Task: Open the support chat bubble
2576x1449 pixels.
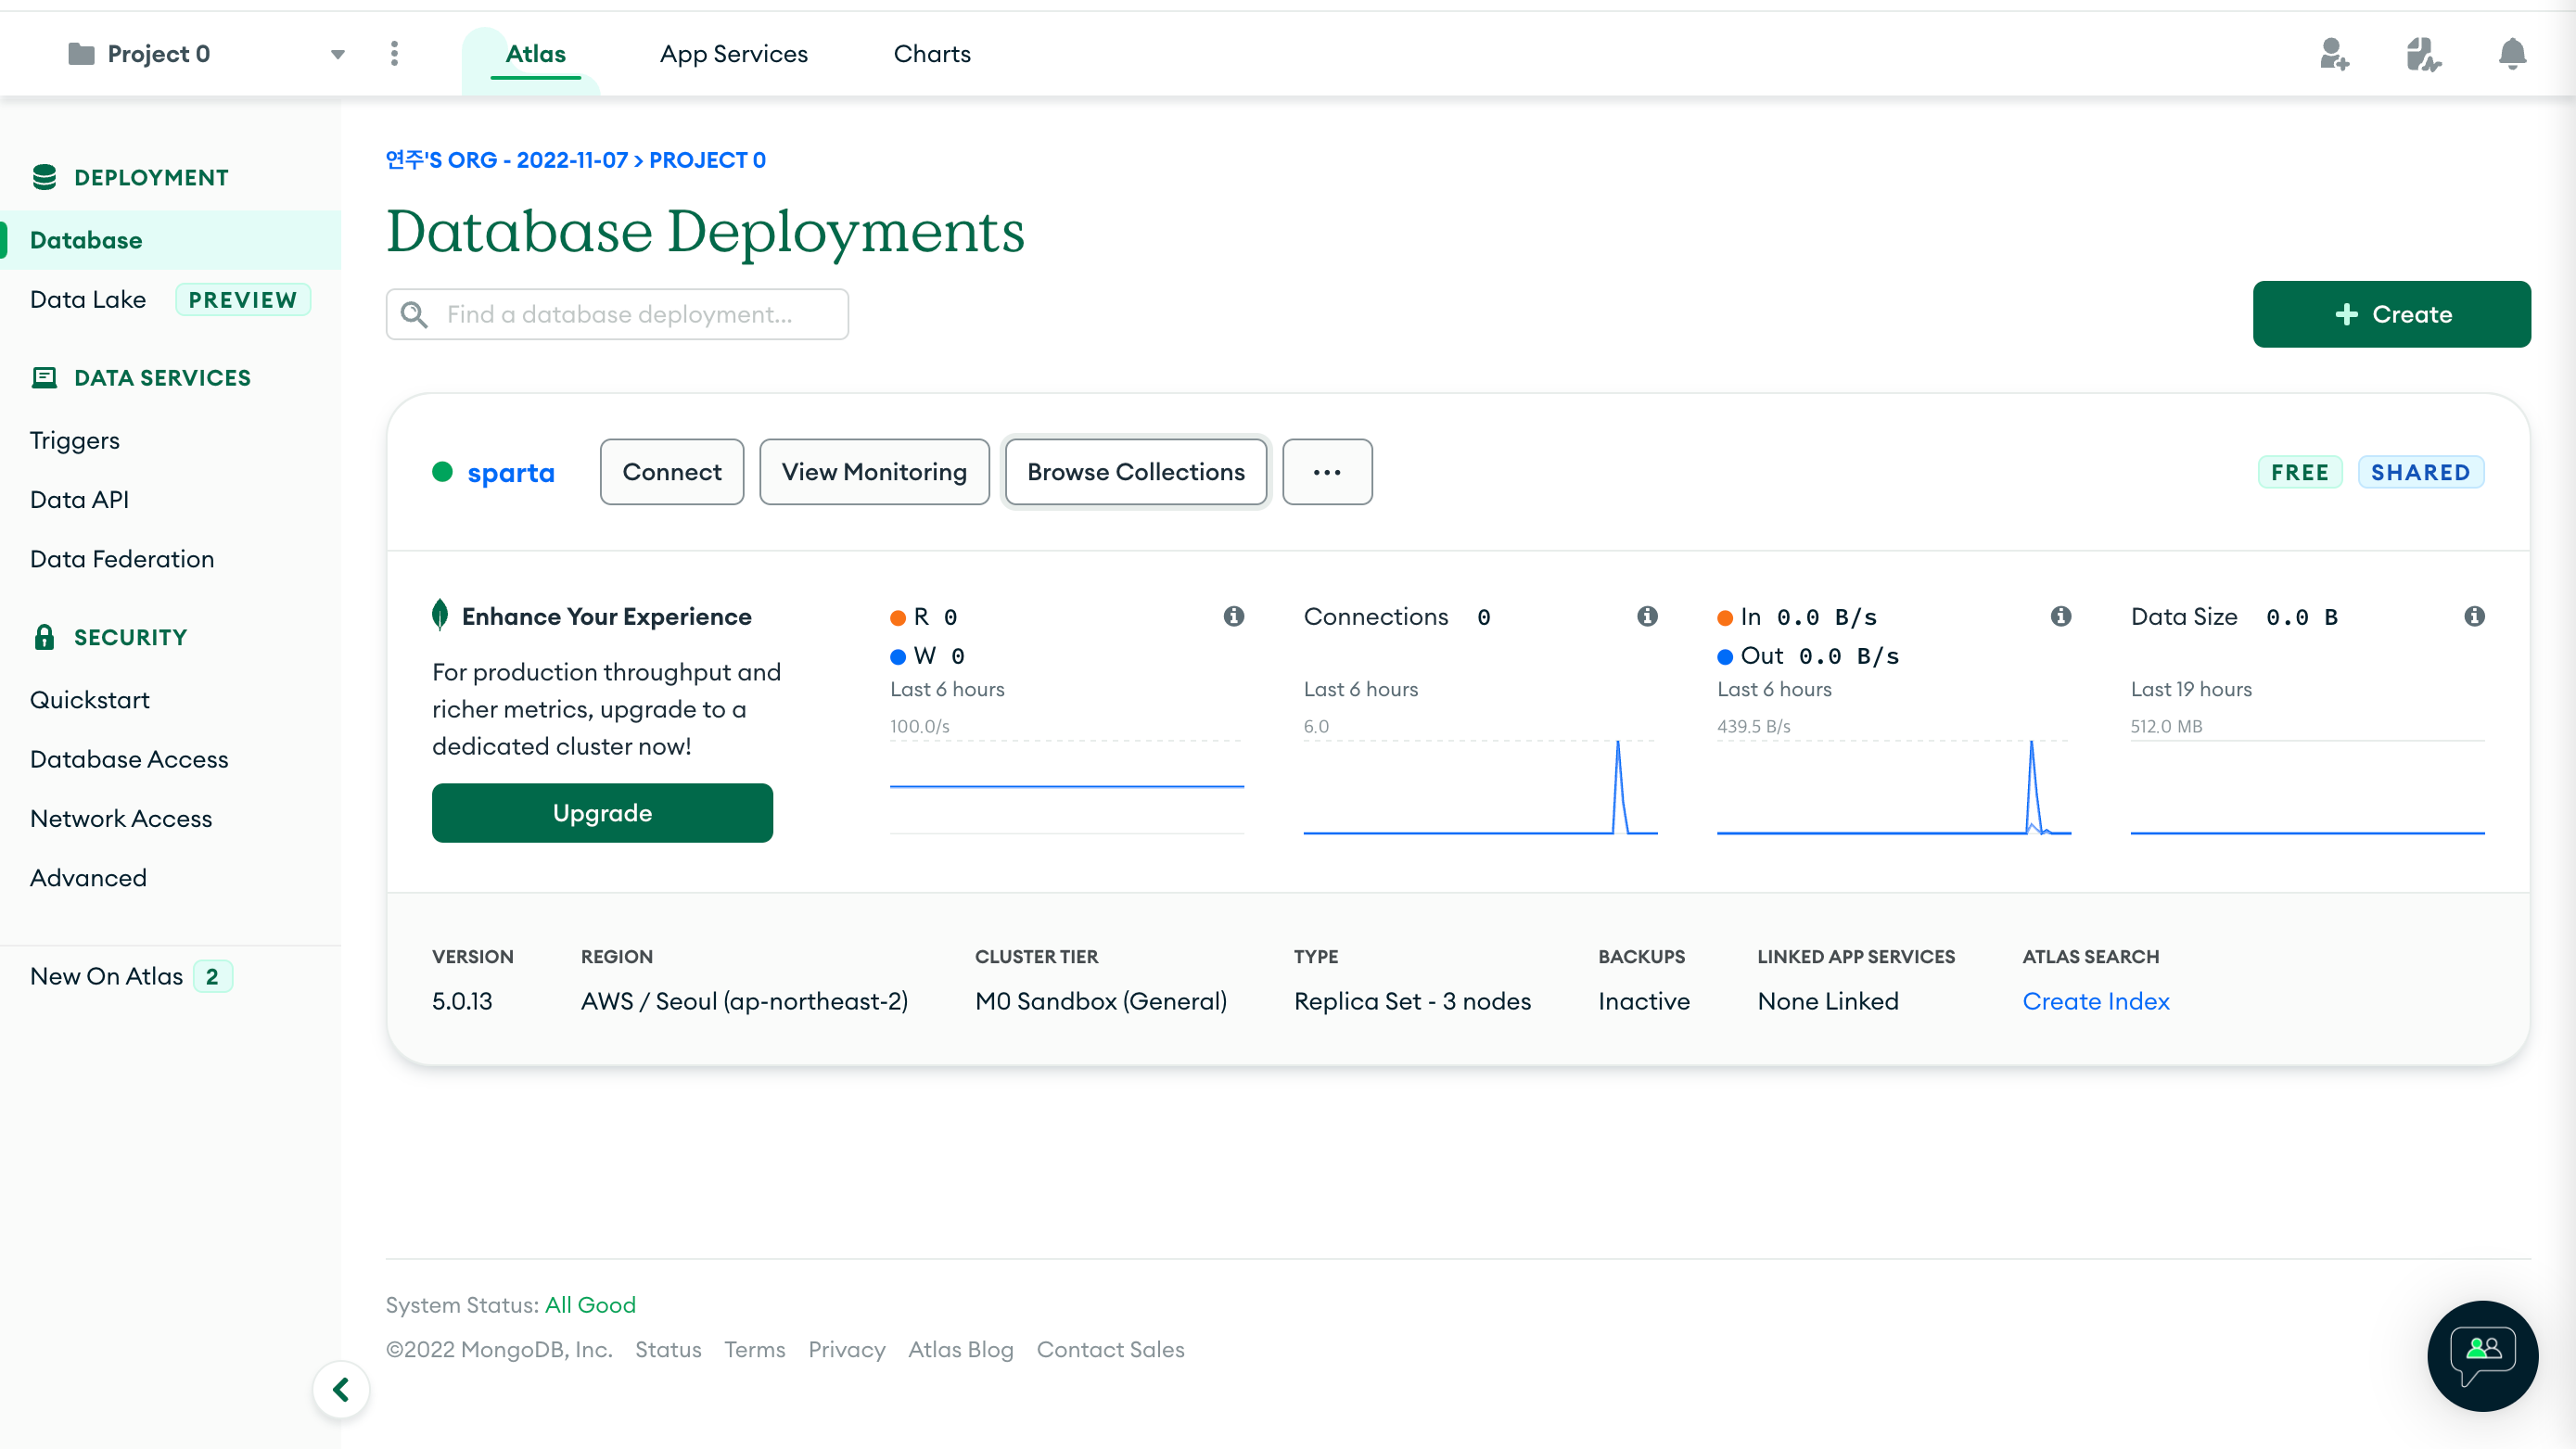Action: 2482,1355
